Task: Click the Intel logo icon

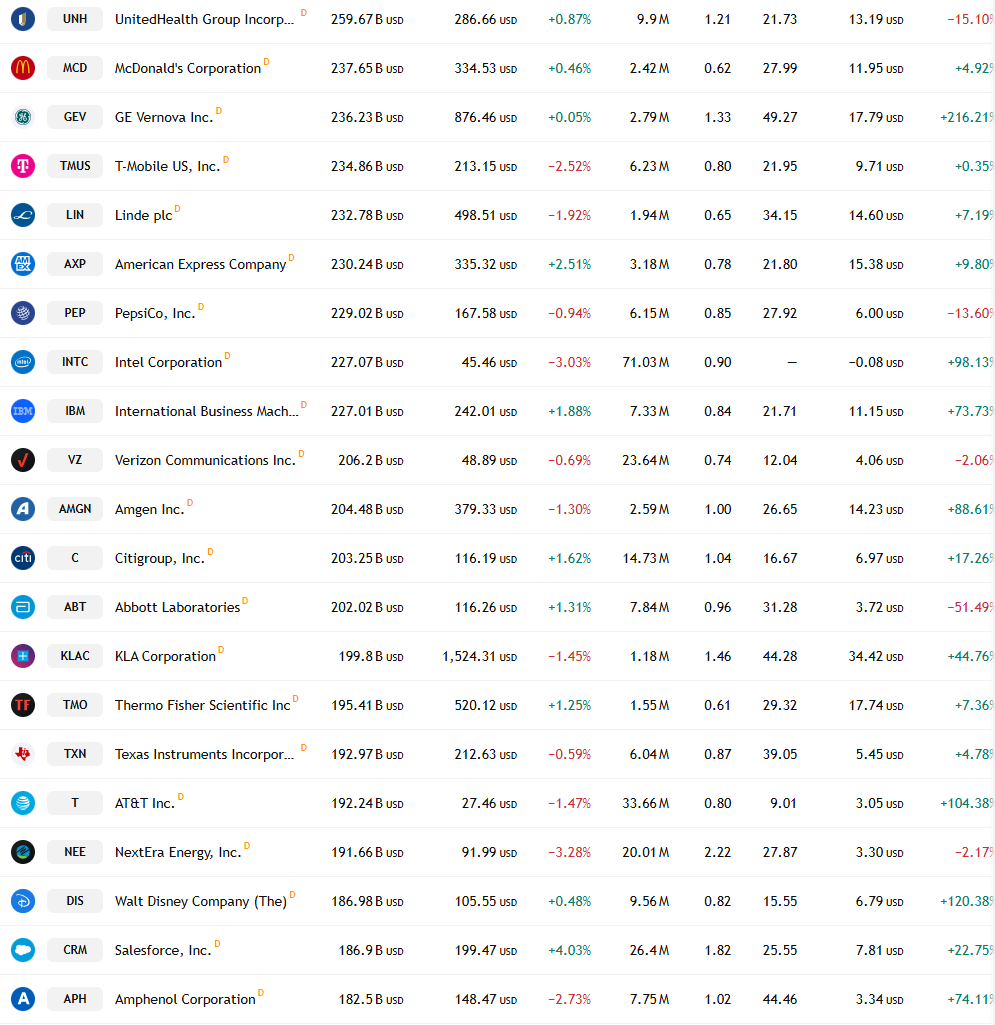Action: point(23,362)
